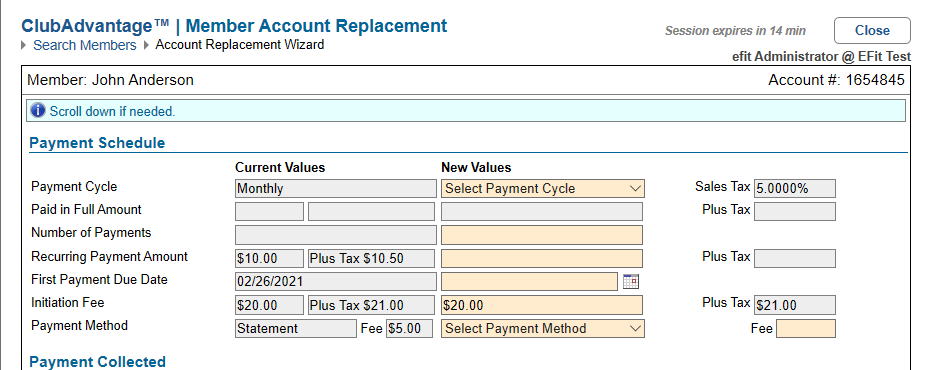
Task: Click the Payment Method row label
Action: tap(80, 325)
